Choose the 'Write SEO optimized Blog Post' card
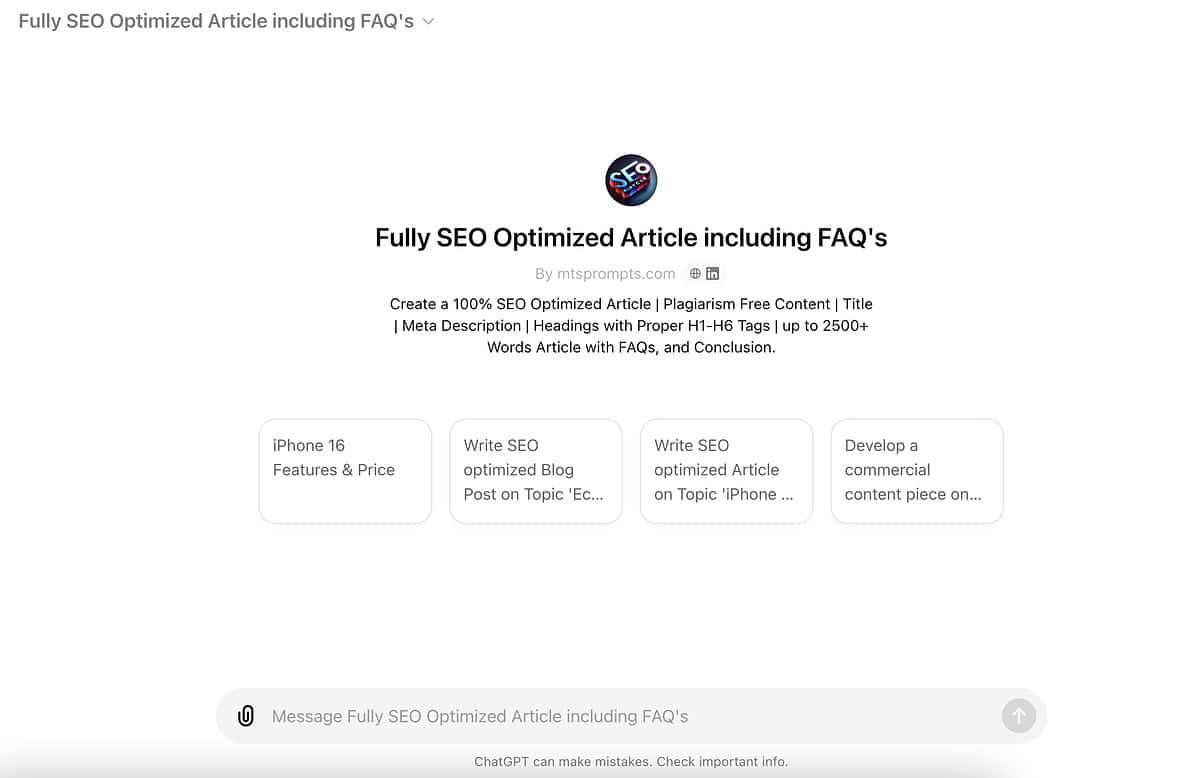This screenshot has height=778, width=1200. point(536,470)
